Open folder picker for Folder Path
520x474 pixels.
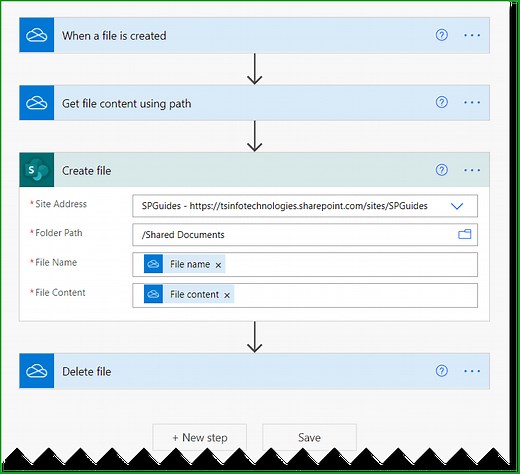pyautogui.click(x=465, y=234)
